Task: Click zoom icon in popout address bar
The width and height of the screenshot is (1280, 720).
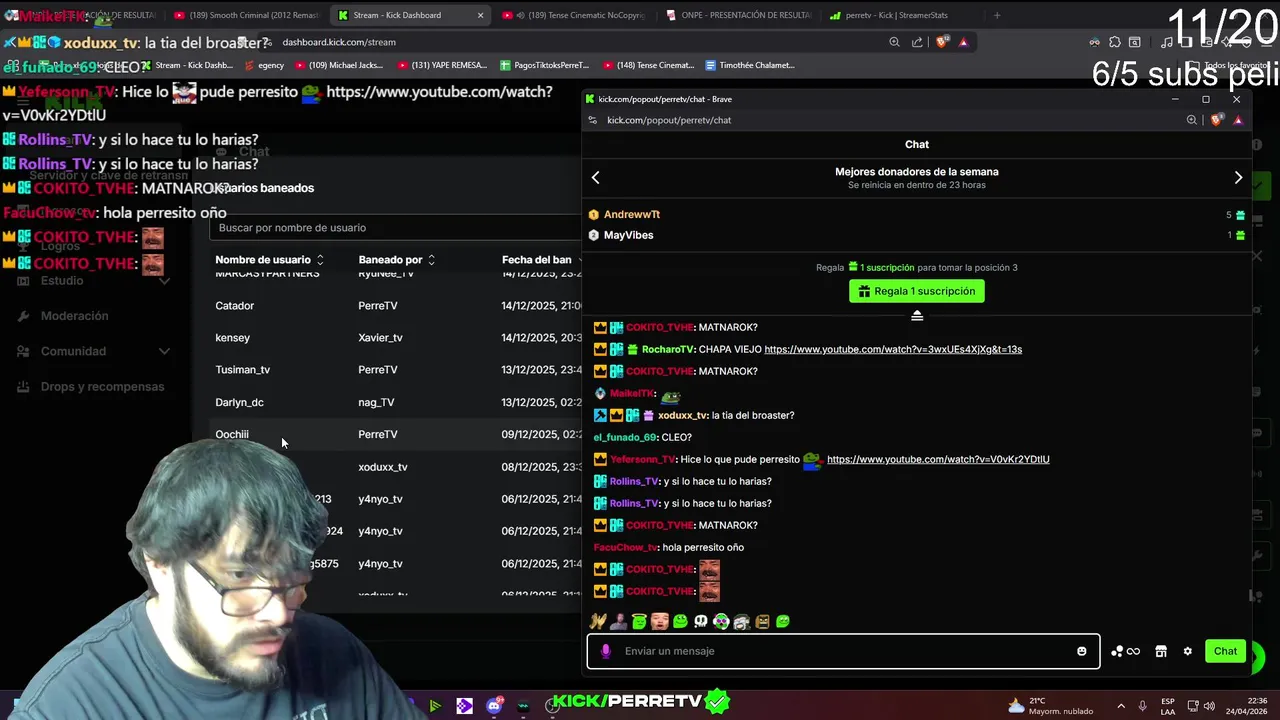Action: (1191, 120)
